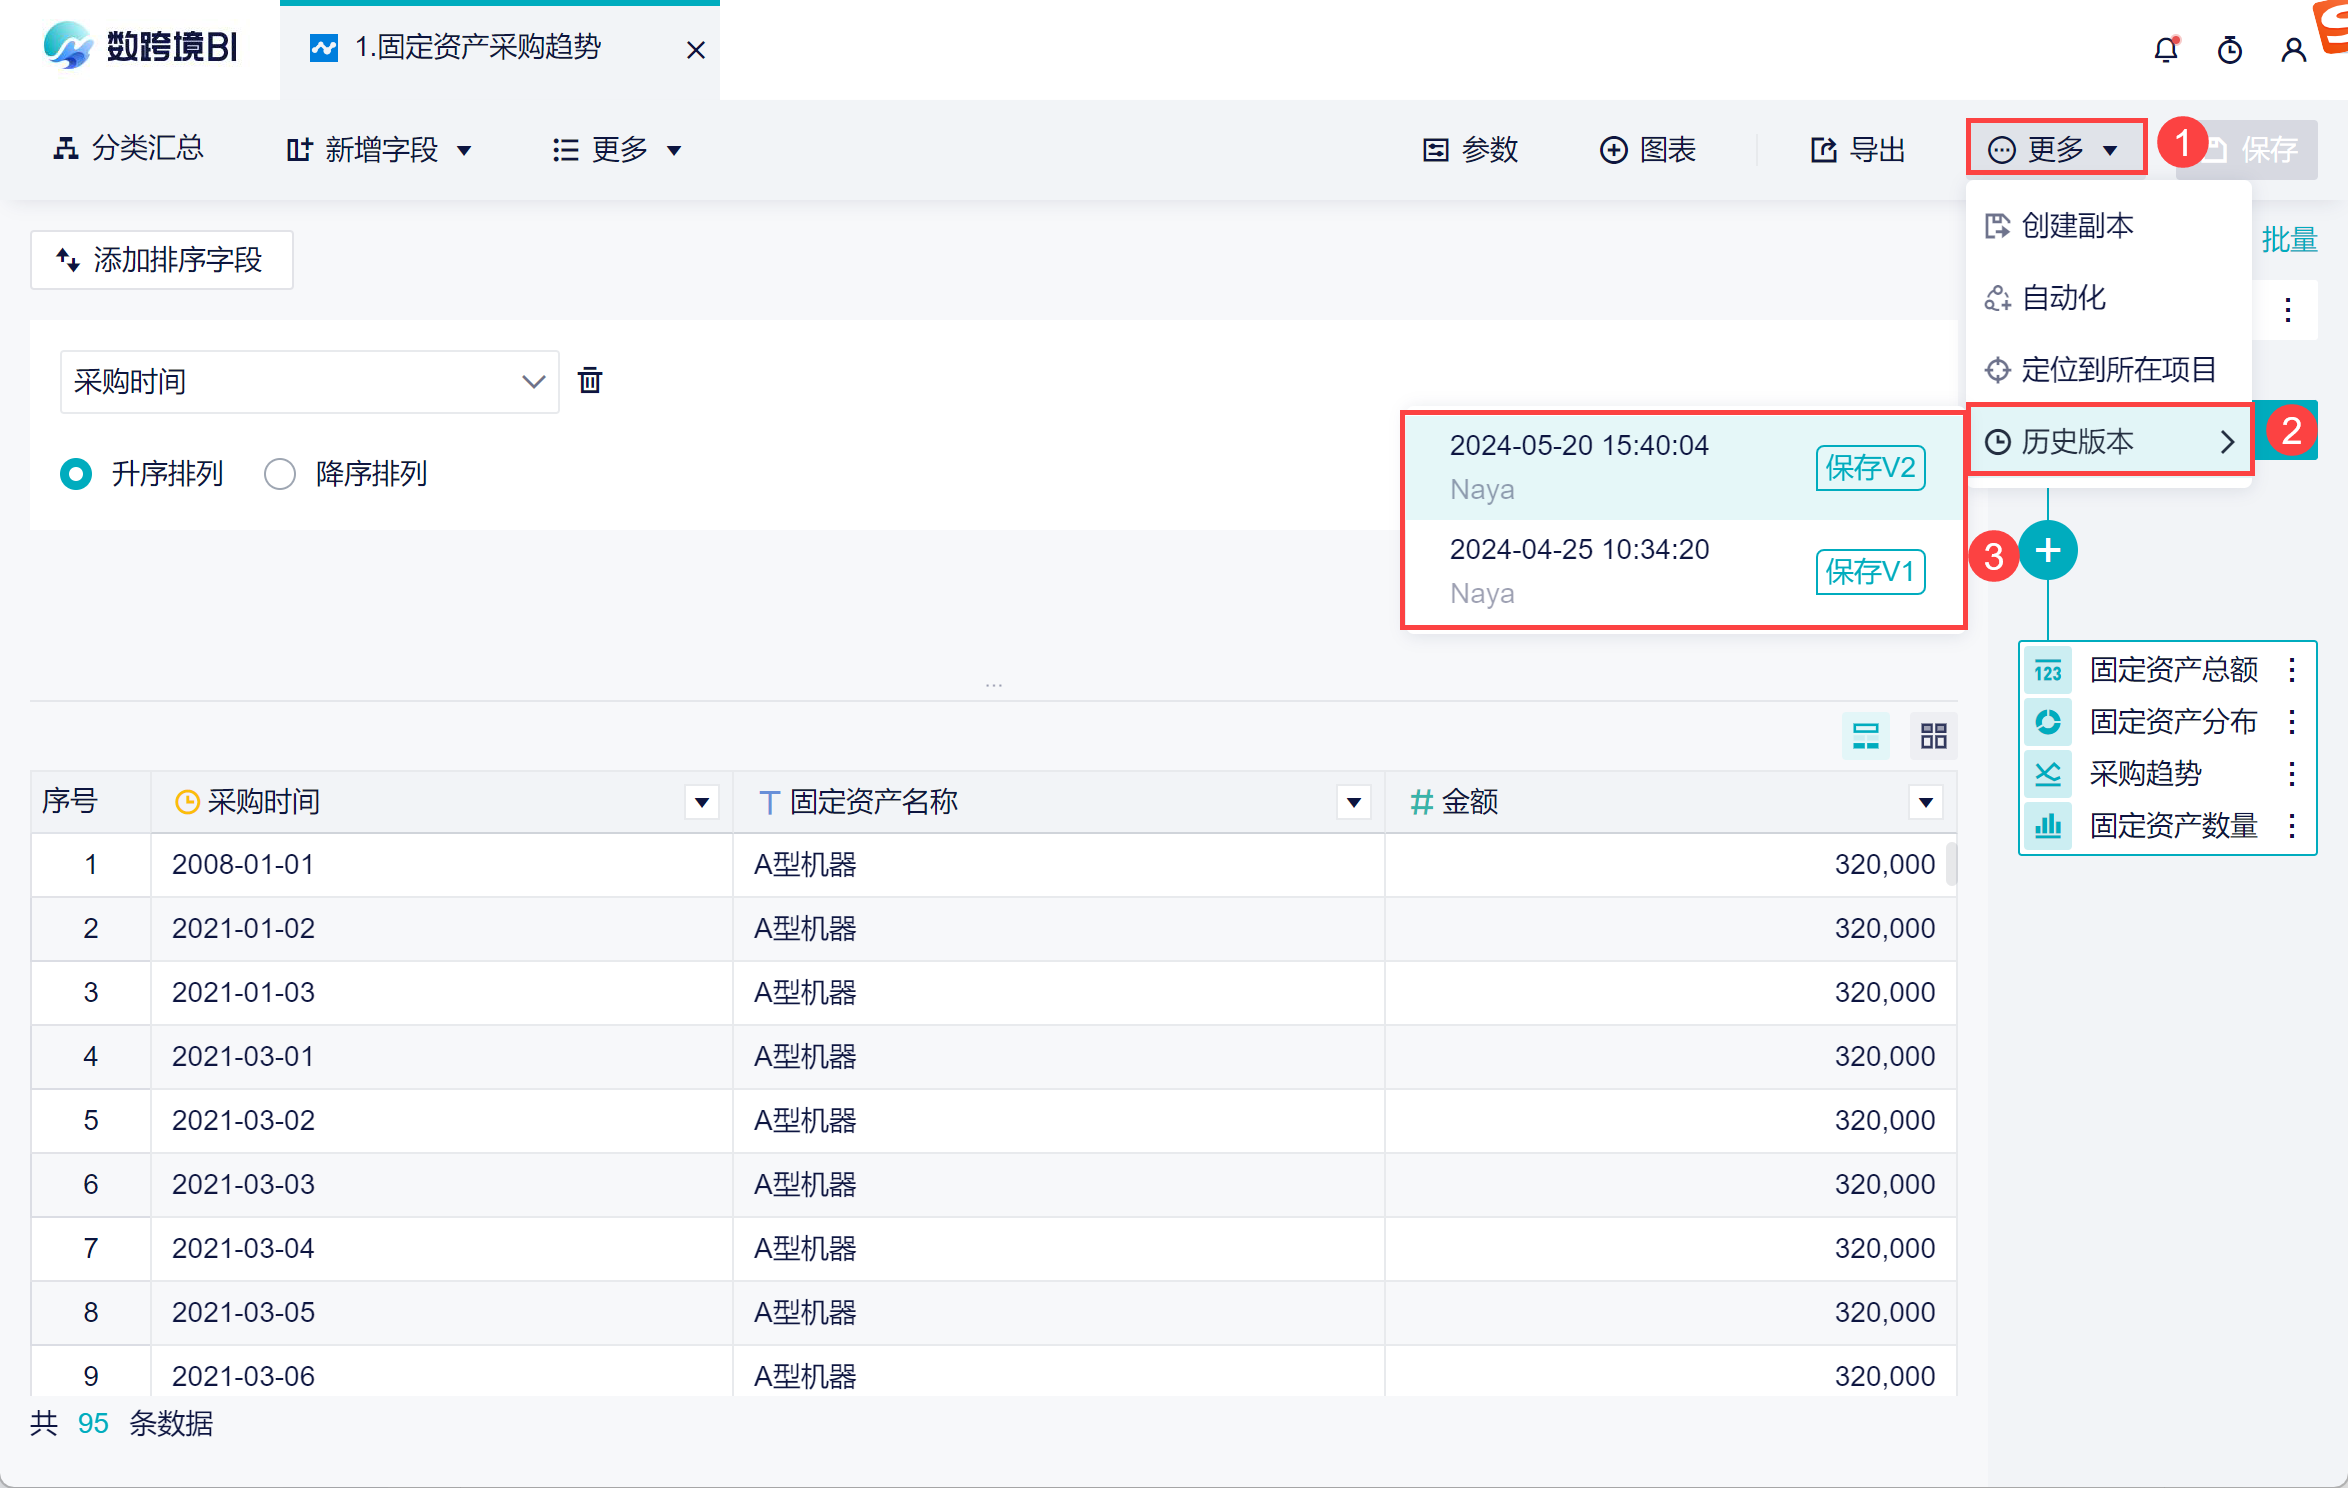Click the notification bell icon
Viewport: 2348px width, 1488px height.
pos(2165,50)
